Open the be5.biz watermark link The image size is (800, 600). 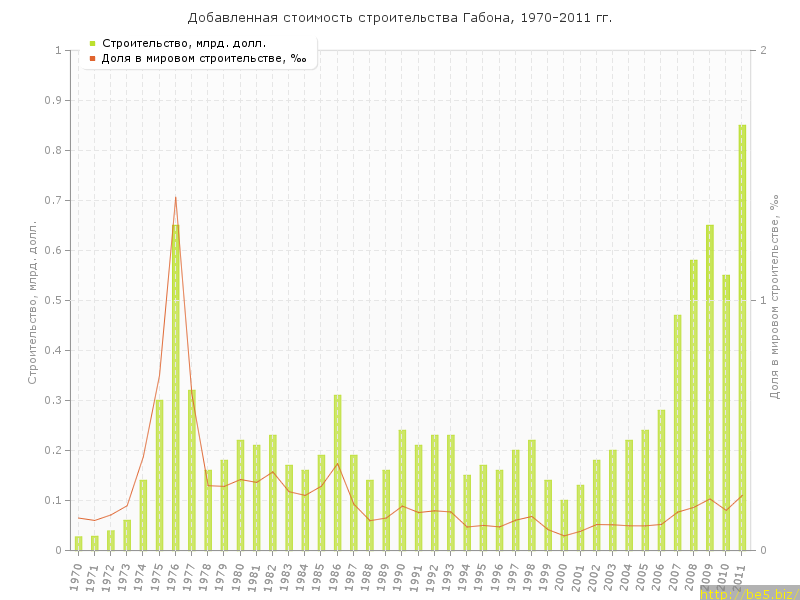tap(749, 593)
